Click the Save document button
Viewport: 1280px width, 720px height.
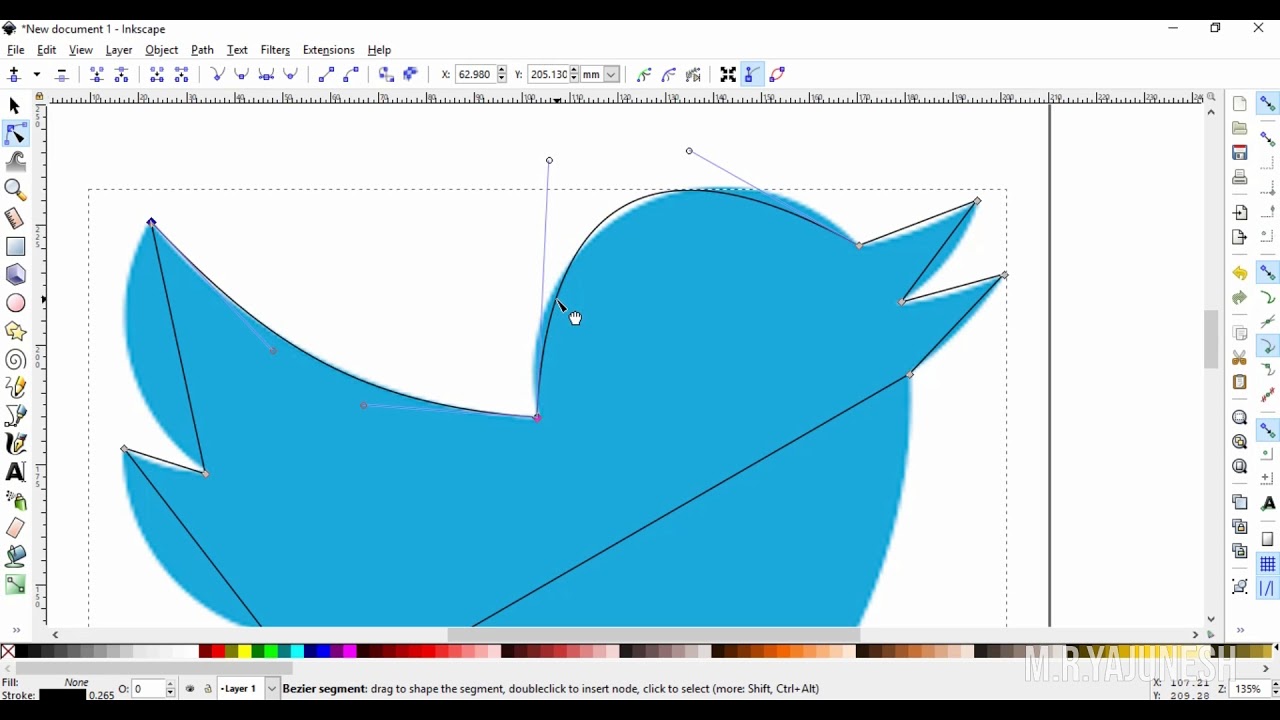tap(1240, 153)
